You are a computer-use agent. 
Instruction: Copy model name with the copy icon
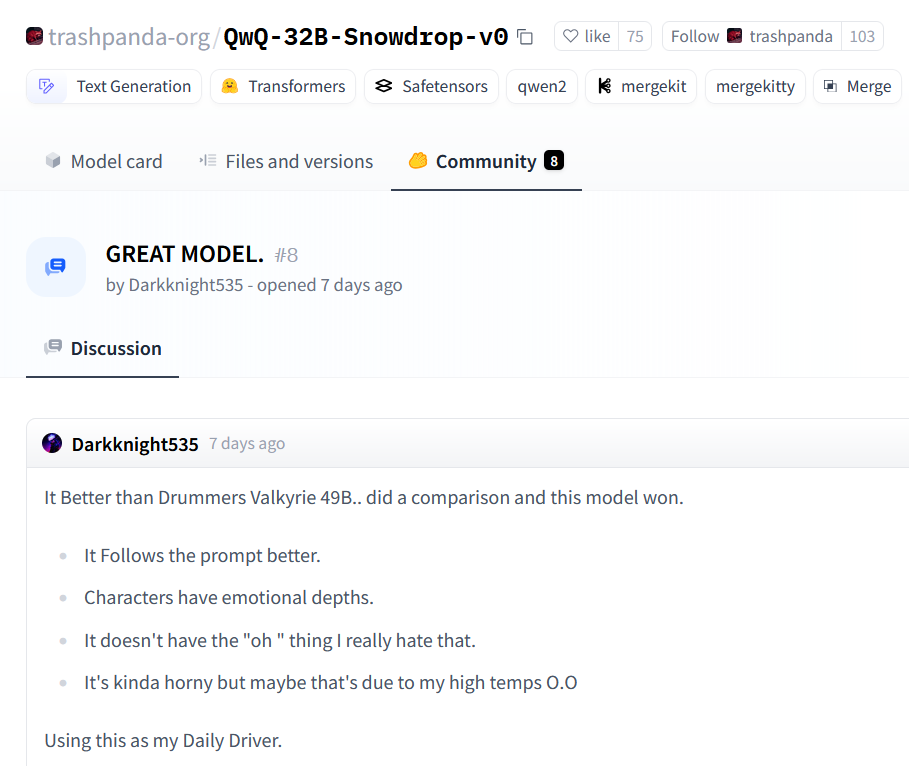[x=525, y=37]
